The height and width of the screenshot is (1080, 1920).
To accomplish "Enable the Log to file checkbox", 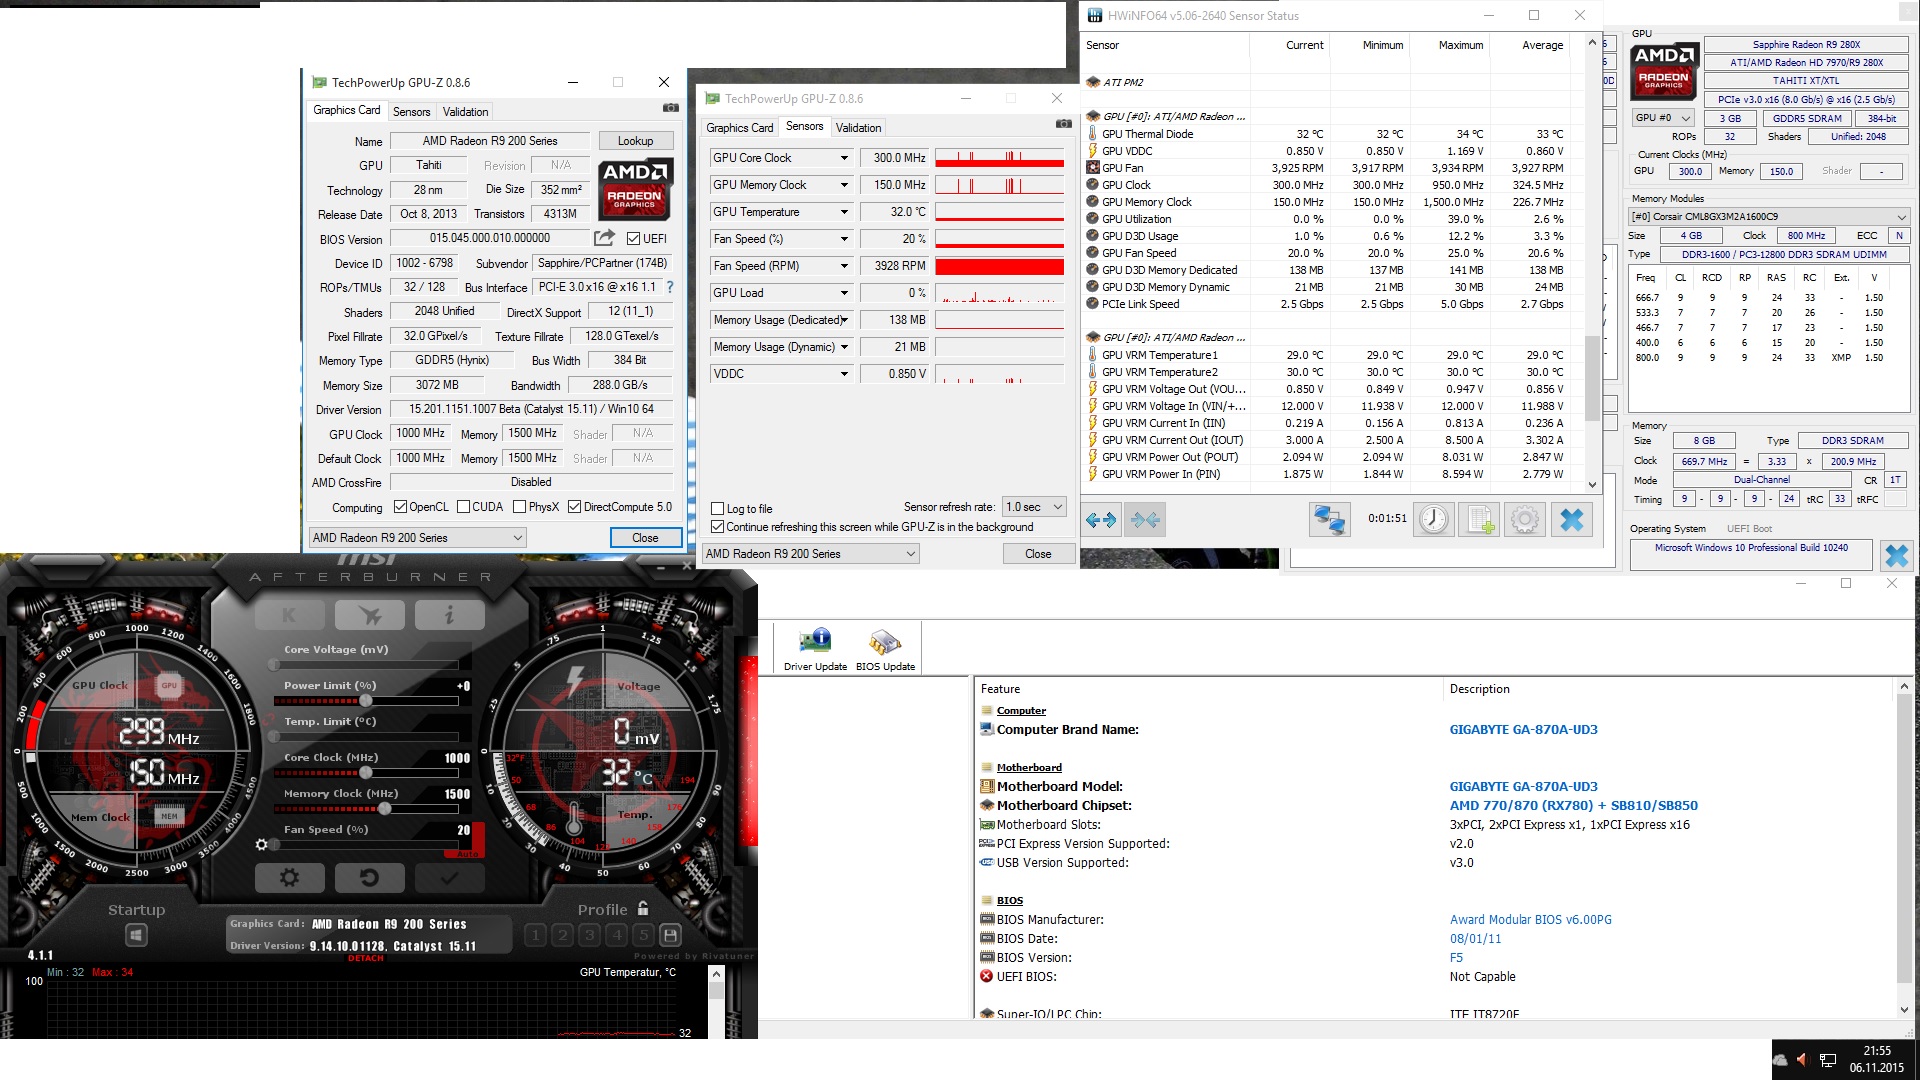I will point(717,509).
